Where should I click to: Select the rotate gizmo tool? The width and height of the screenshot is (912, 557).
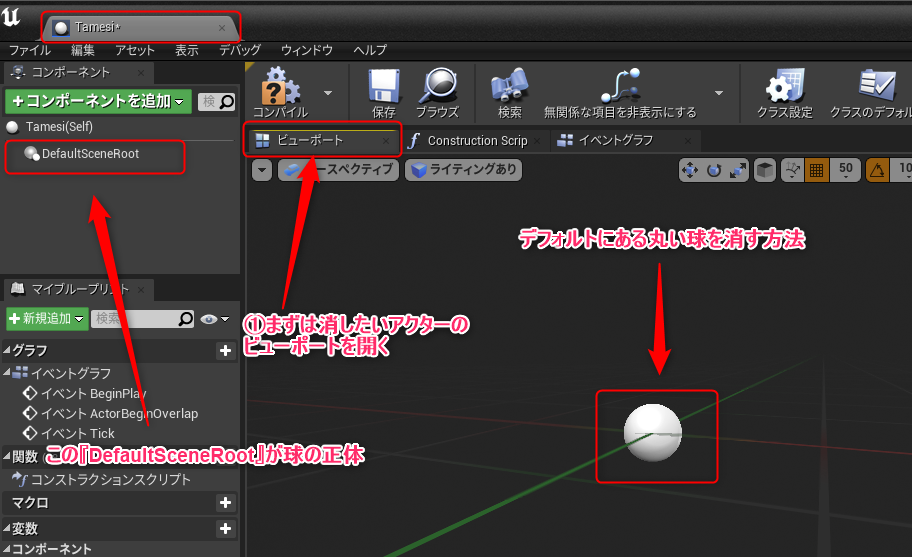(x=714, y=170)
